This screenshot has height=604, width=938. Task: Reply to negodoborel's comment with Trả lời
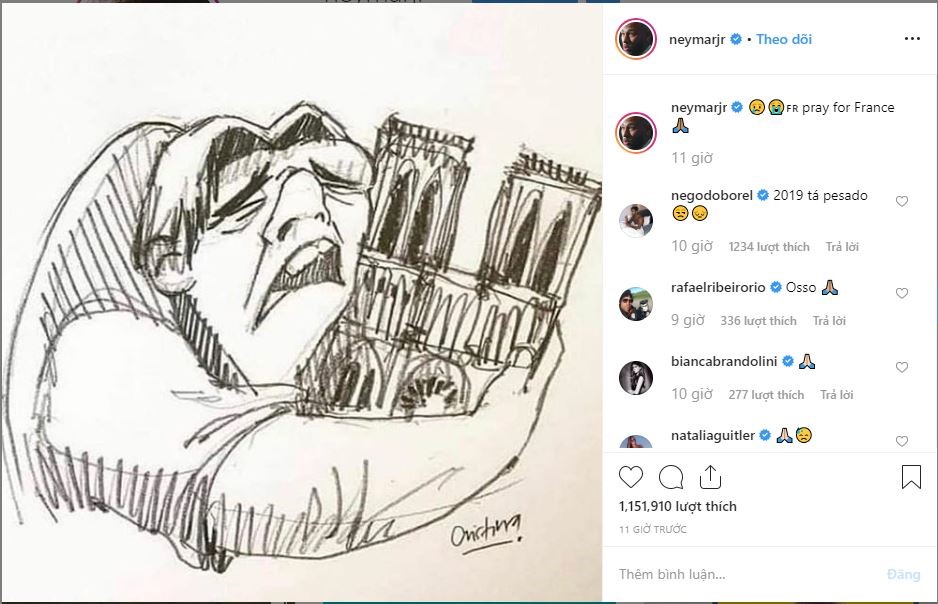pyautogui.click(x=842, y=246)
